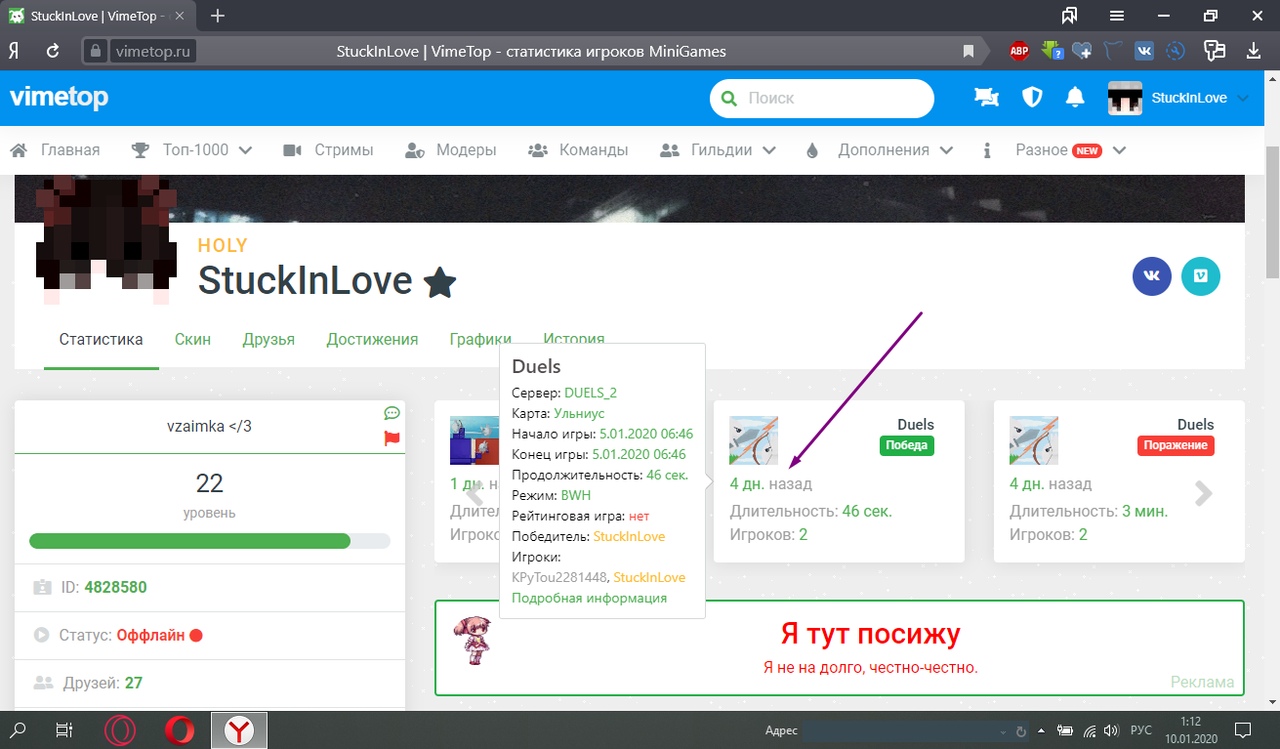Viewport: 1280px width, 749px height.
Task: Open Подробная информация link in tooltip
Action: click(x=589, y=598)
